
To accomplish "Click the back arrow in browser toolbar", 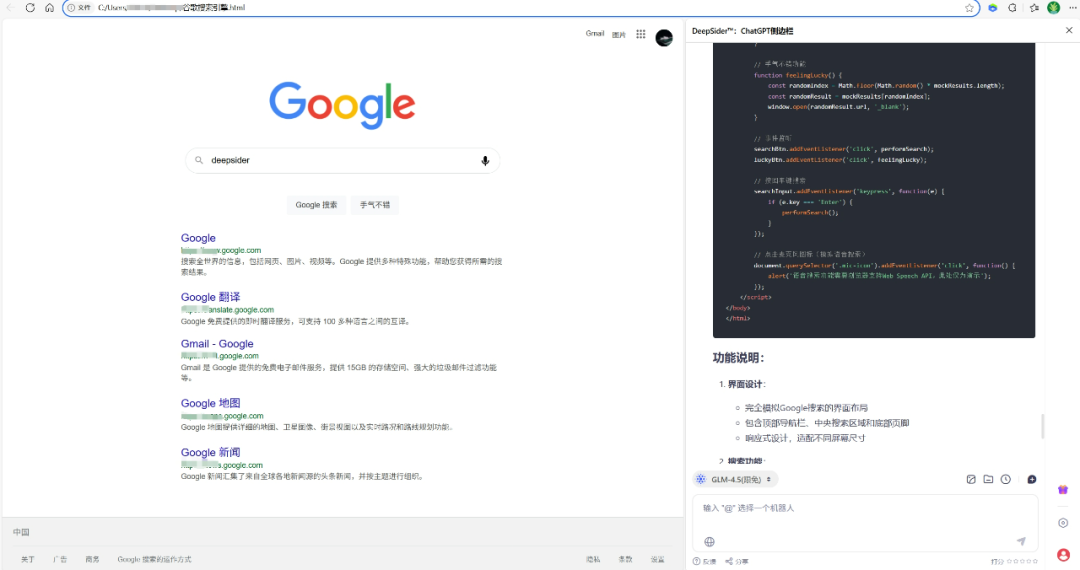I will [x=10, y=8].
